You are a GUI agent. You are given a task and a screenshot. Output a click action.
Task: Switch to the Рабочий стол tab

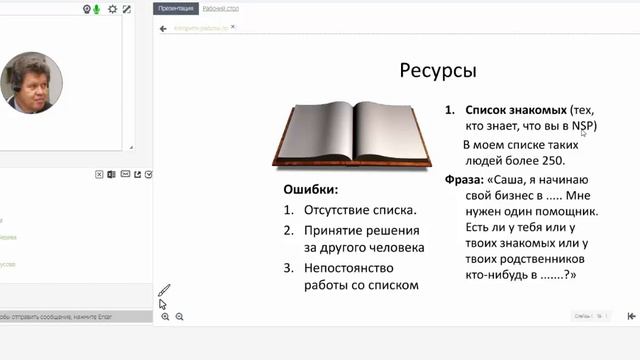click(221, 8)
